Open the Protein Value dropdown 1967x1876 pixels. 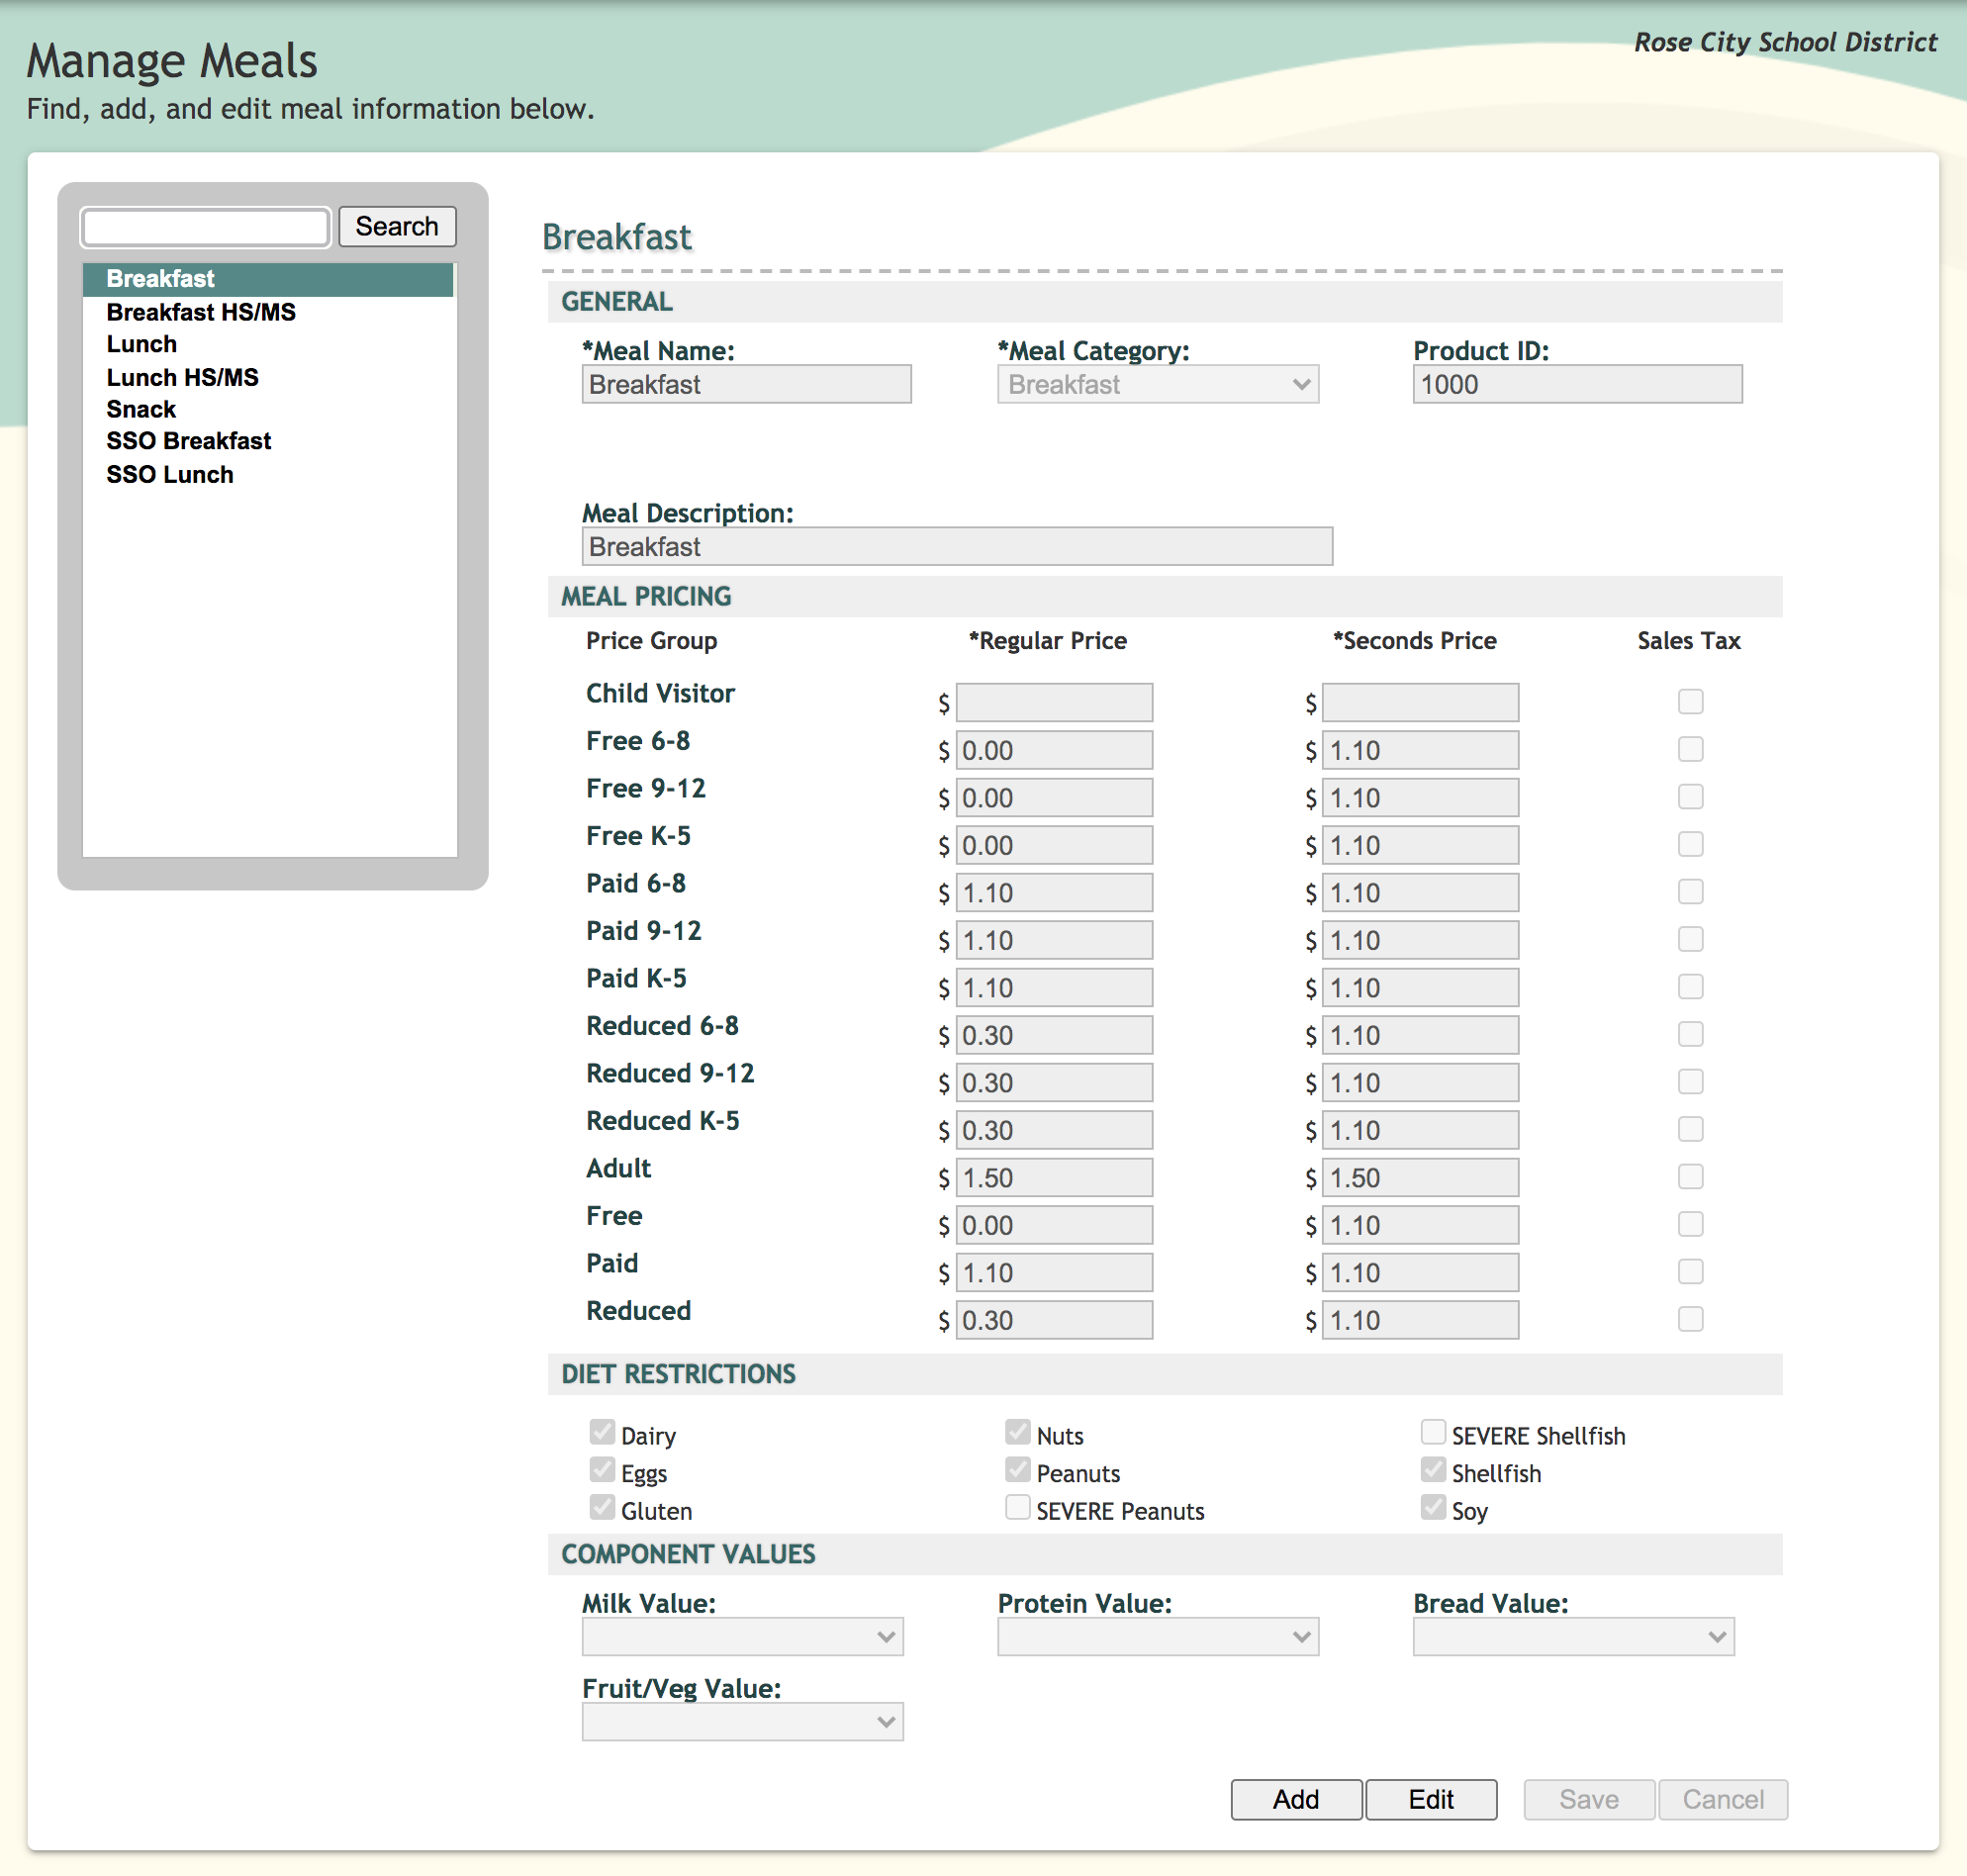[1157, 1637]
